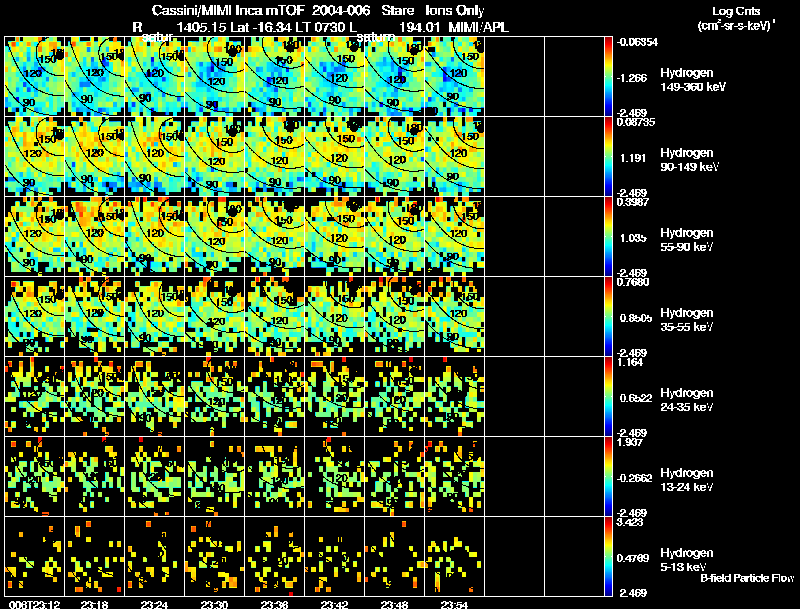Click the '23:24' time label
The width and height of the screenshot is (800, 609).
155,604
